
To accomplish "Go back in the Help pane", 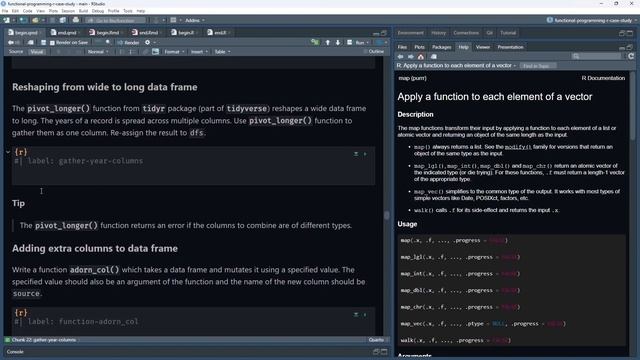I will (x=400, y=57).
